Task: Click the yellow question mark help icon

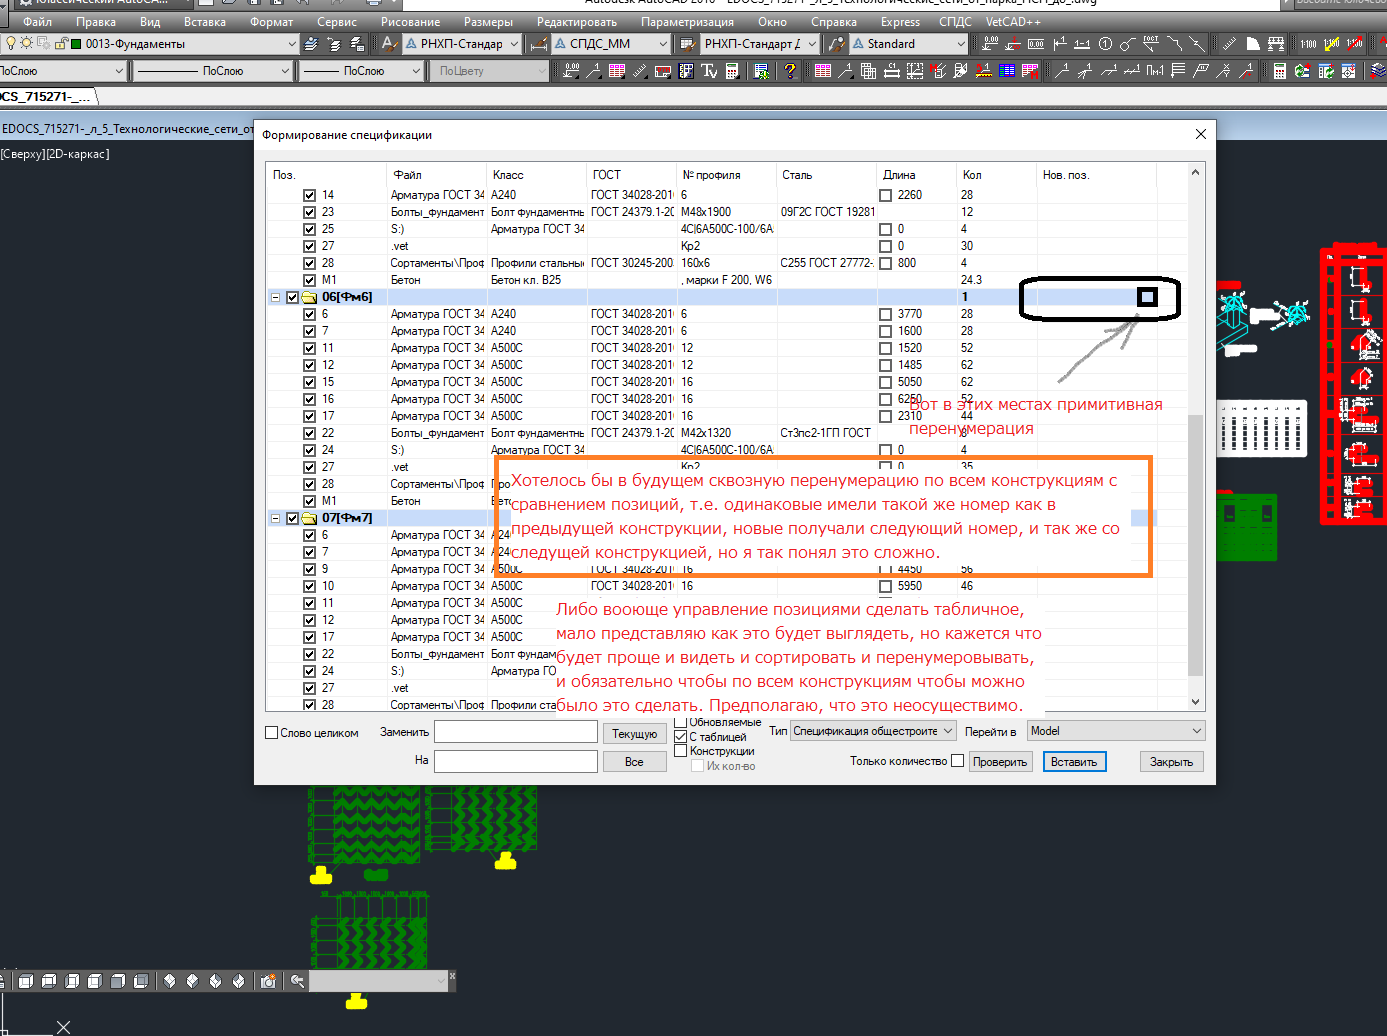Action: (790, 71)
